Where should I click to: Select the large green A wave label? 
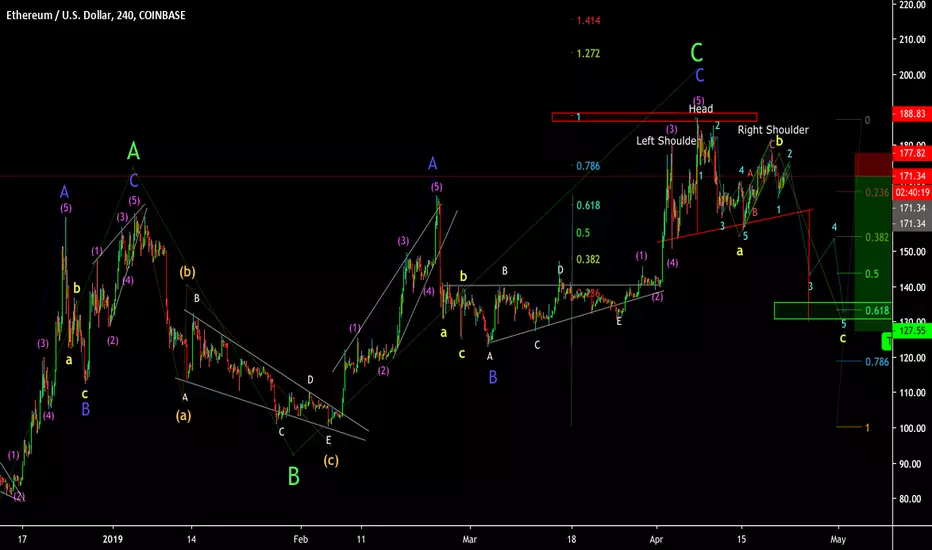[133, 152]
